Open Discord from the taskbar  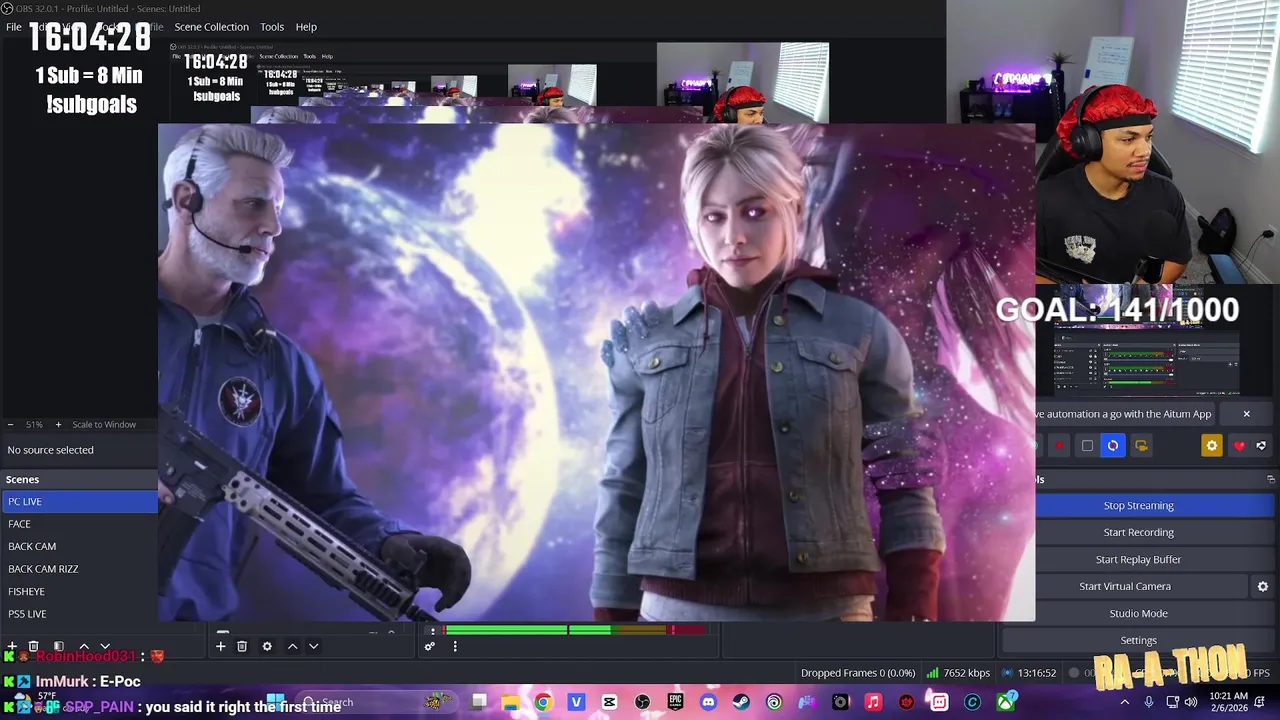point(708,702)
